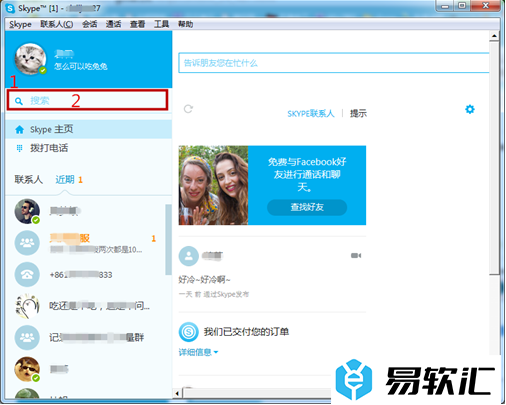506x405 pixels.
Task: Open 拨打电话 dial pad
Action: click(89, 148)
